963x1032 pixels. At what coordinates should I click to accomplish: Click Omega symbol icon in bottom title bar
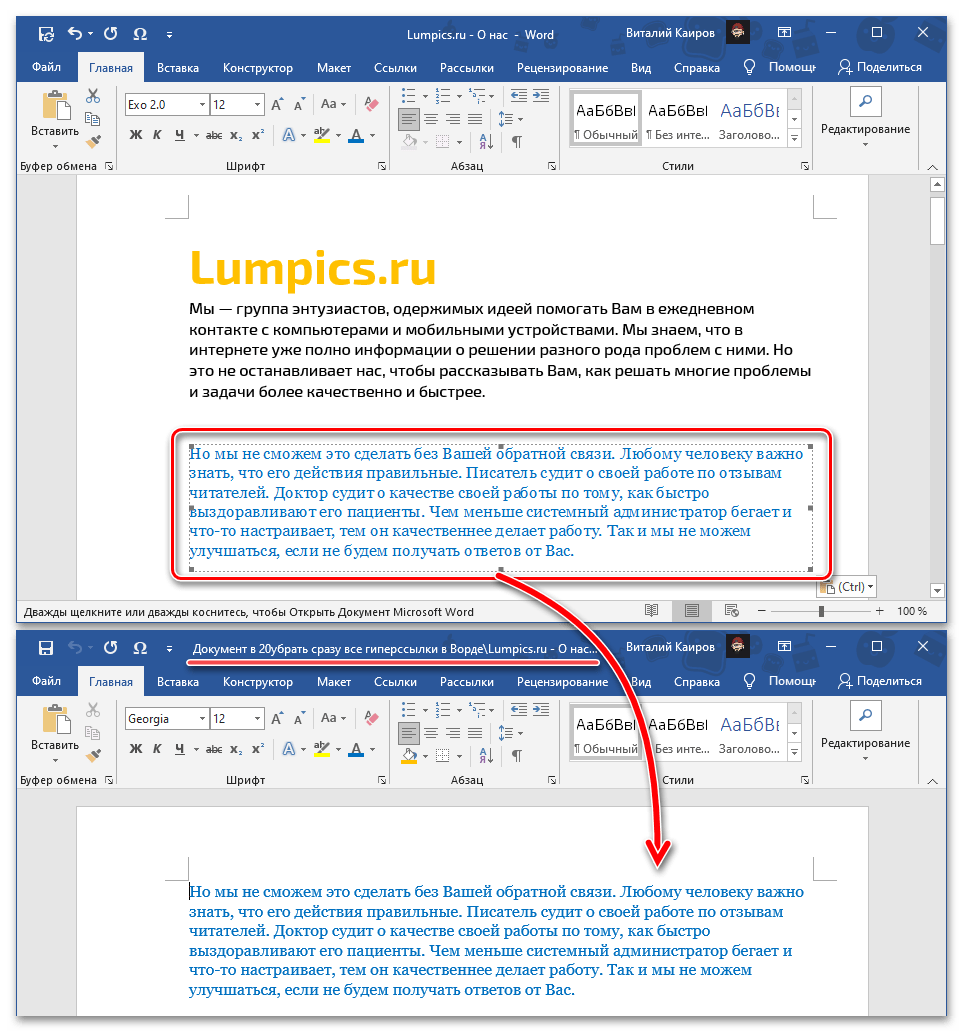140,648
